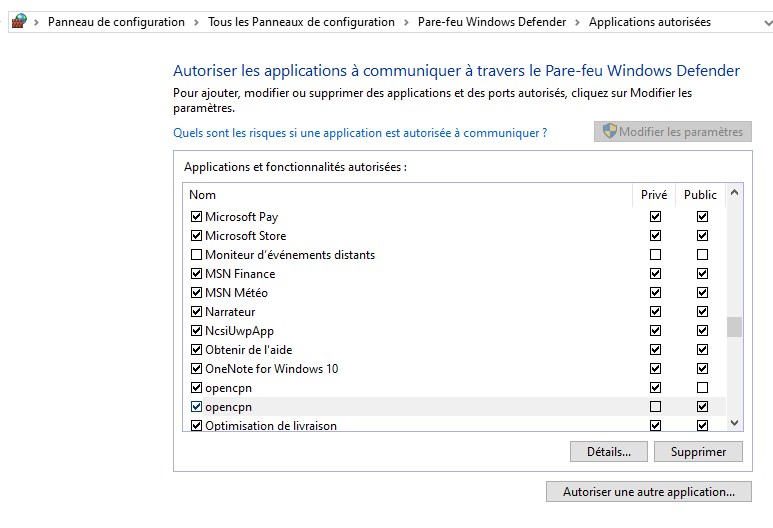
Task: Toggle Public for OneNote for Windows 10
Action: tap(703, 368)
